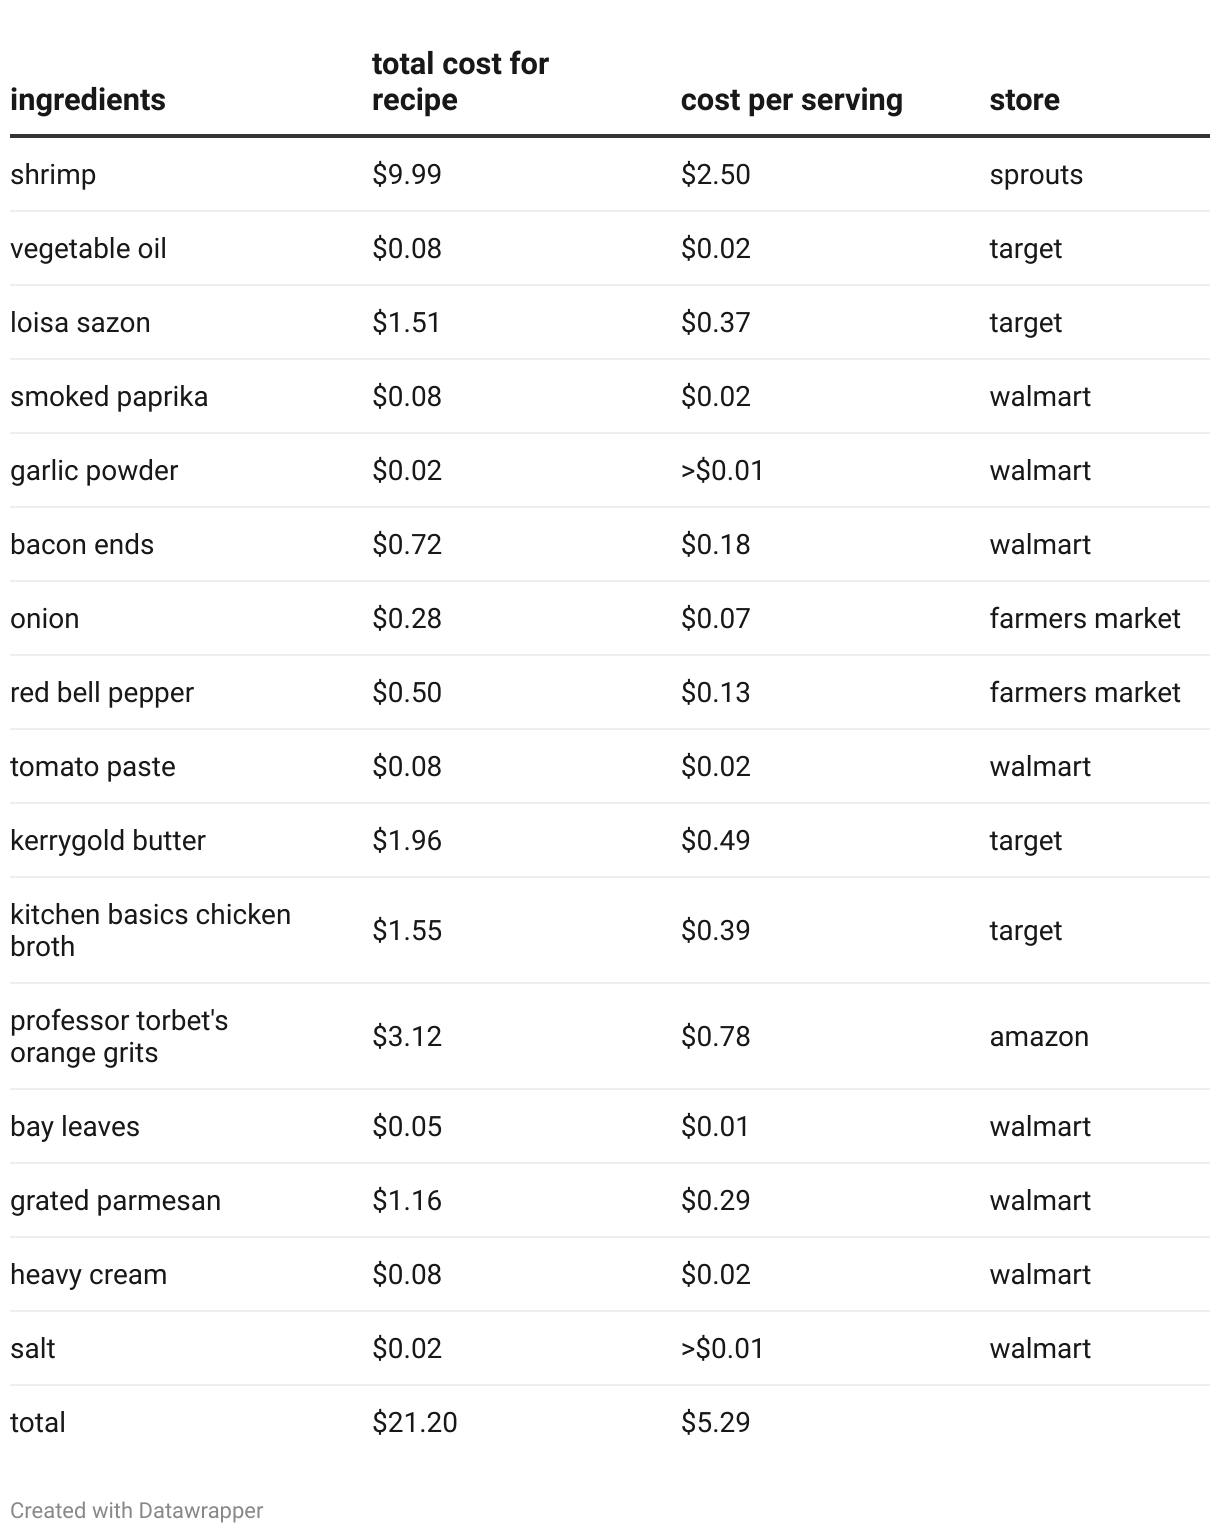This screenshot has height=1534, width=1220.
Task: Select 'kitchen basics chicken broth' cell
Action: click(150, 930)
